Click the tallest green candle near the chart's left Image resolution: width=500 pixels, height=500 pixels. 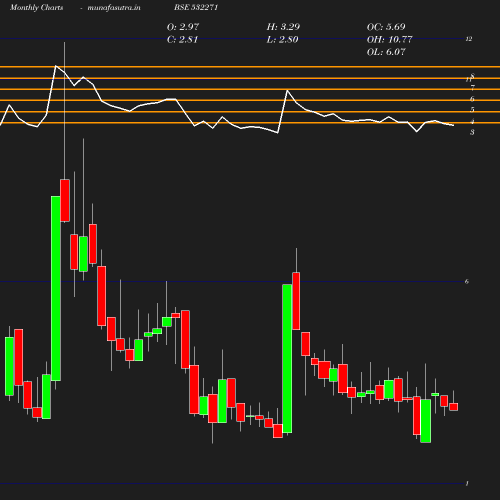pos(56,288)
